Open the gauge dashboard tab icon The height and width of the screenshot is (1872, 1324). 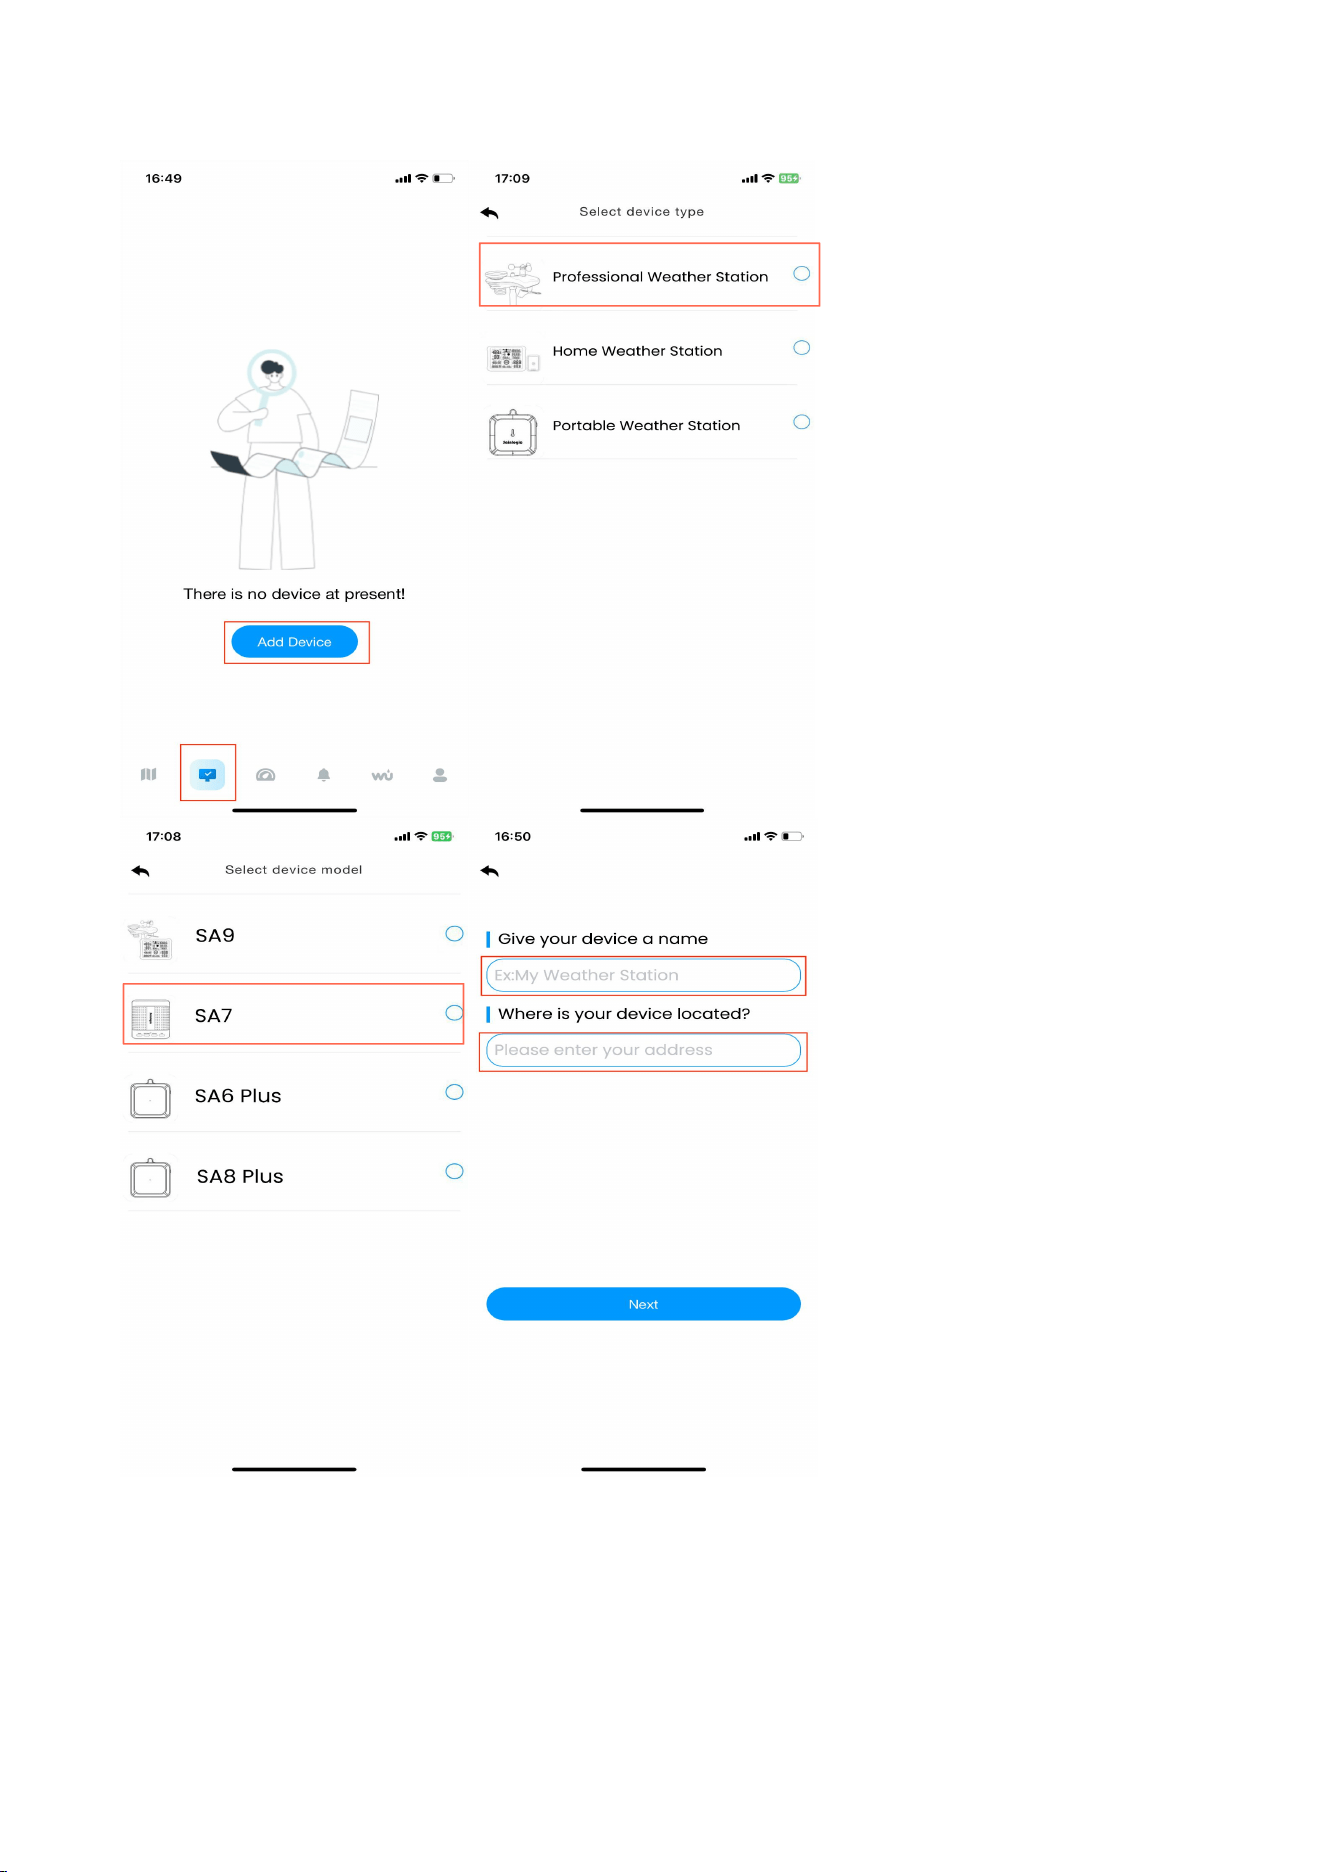(x=265, y=775)
